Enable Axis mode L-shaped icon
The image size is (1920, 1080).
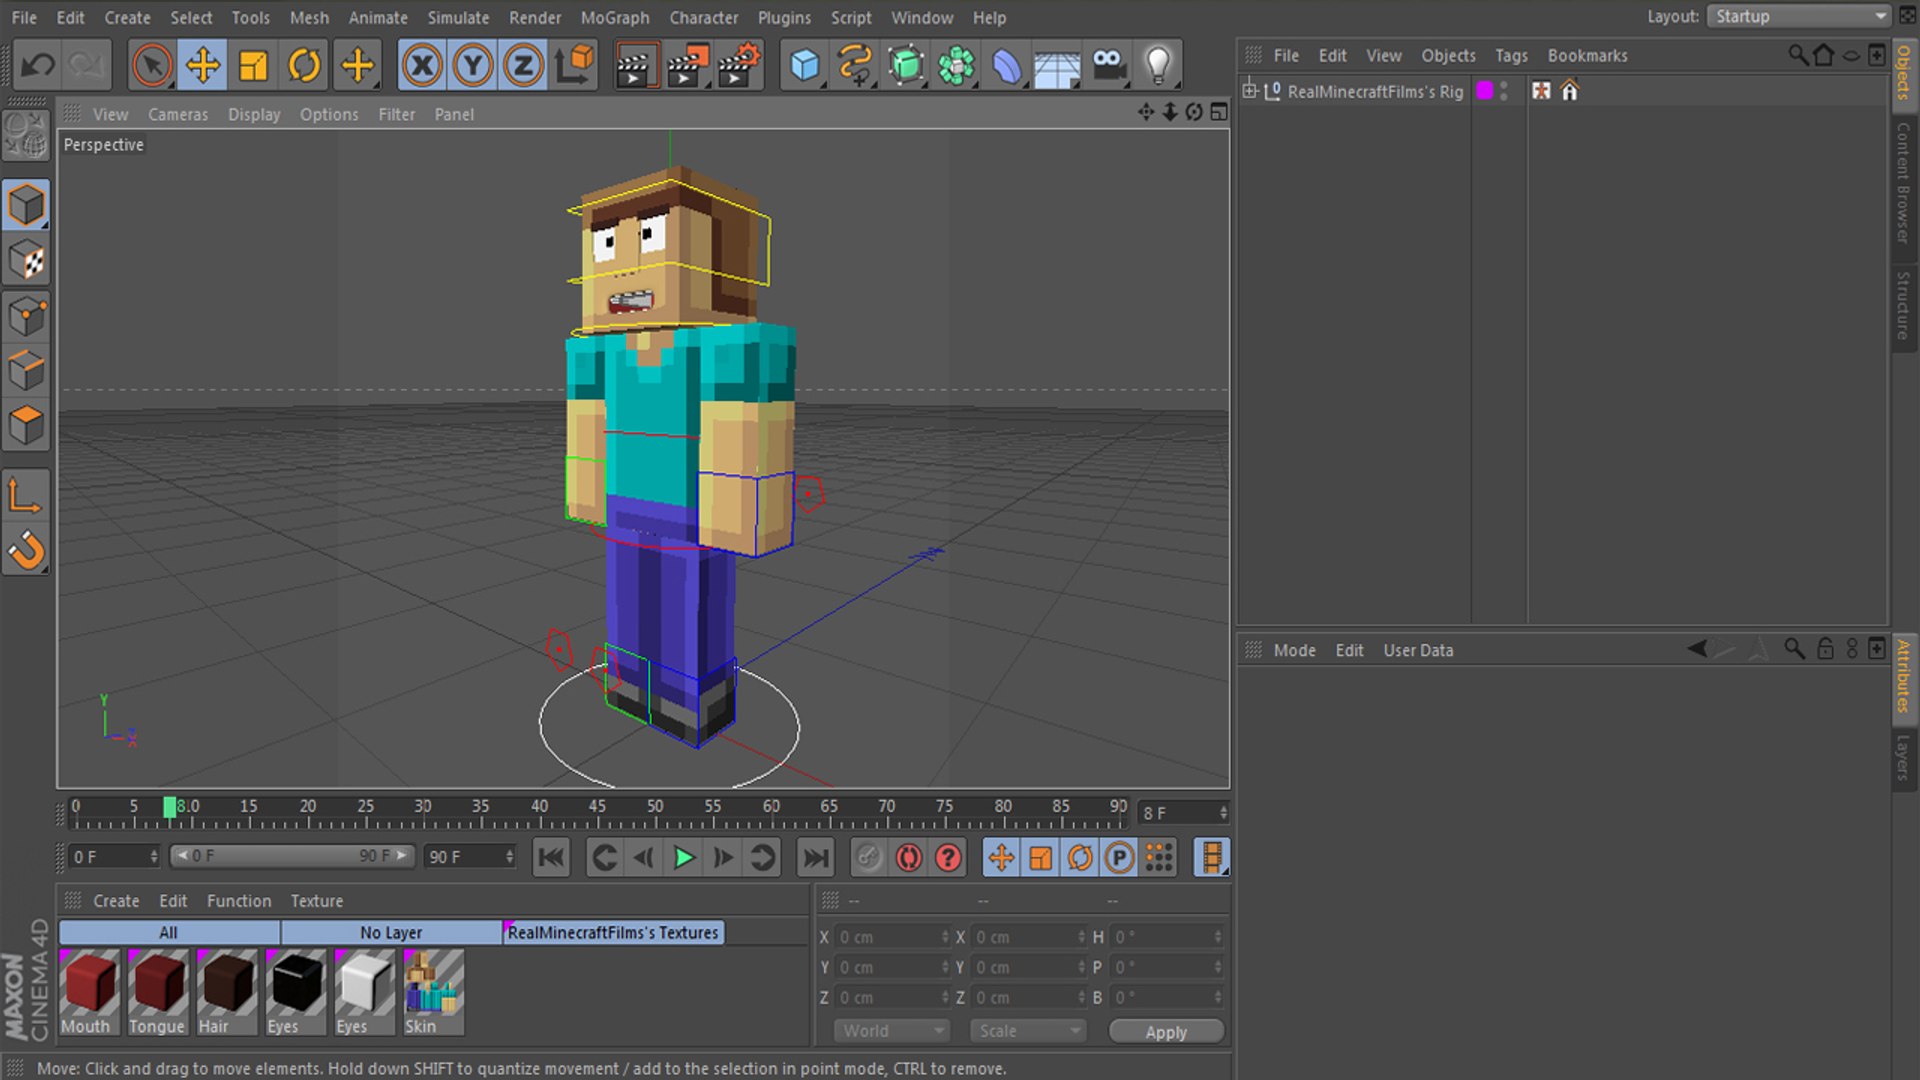pos(27,495)
